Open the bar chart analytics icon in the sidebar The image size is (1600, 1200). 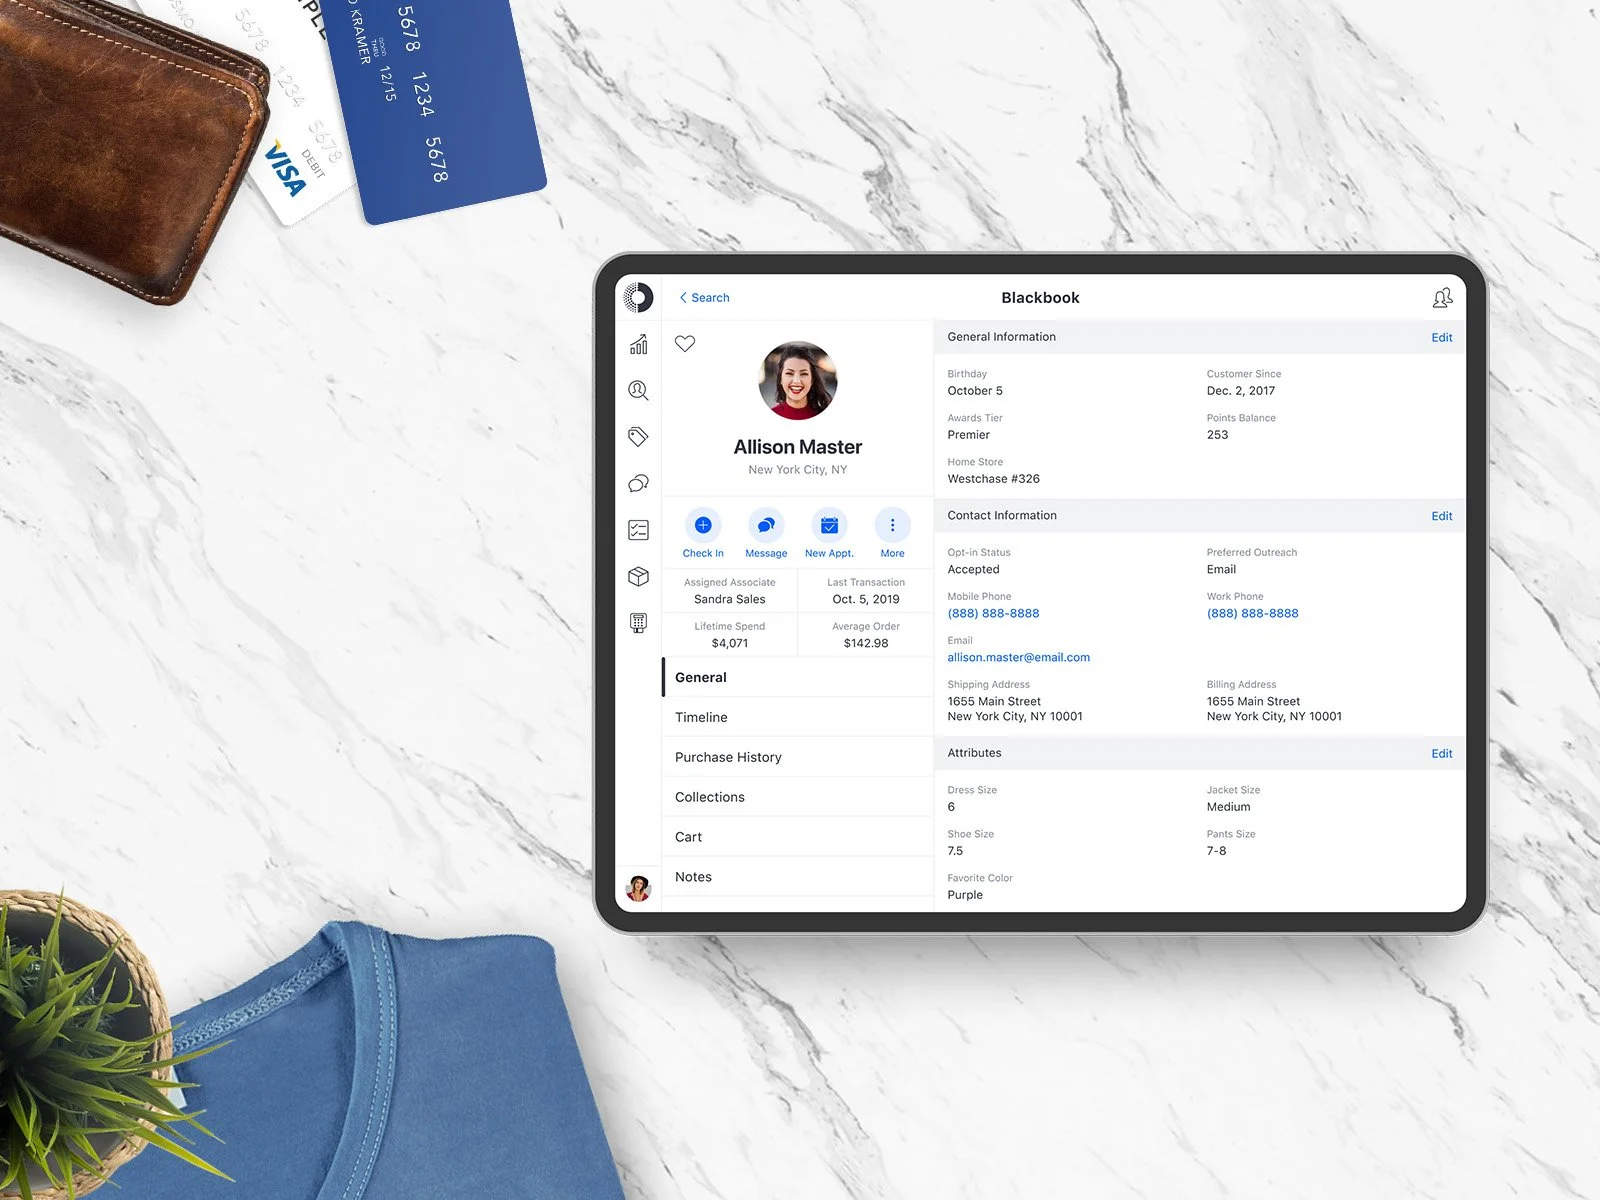tap(638, 344)
